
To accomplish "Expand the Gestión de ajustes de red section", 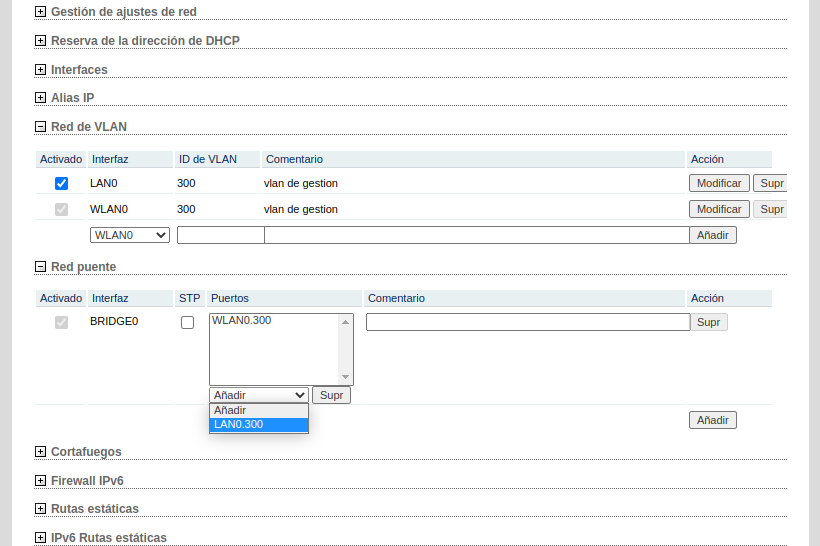I will tap(40, 12).
